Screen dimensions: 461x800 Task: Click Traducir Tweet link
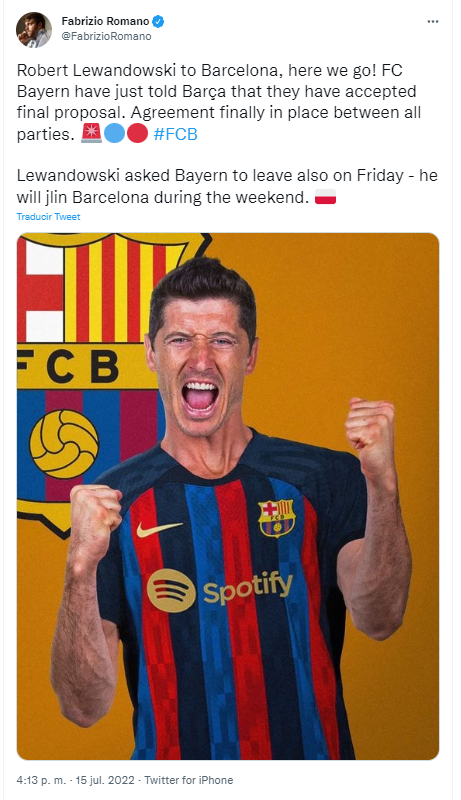tap(48, 216)
